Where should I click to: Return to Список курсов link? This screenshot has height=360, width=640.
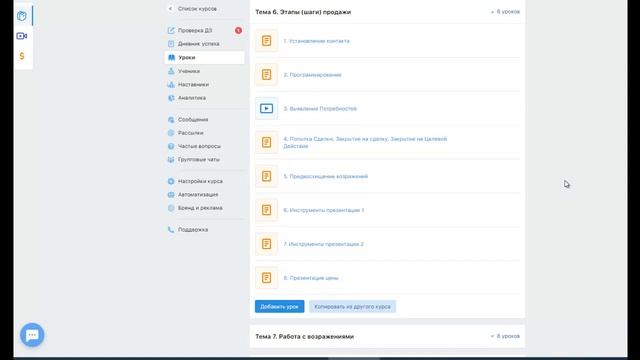coord(197,9)
